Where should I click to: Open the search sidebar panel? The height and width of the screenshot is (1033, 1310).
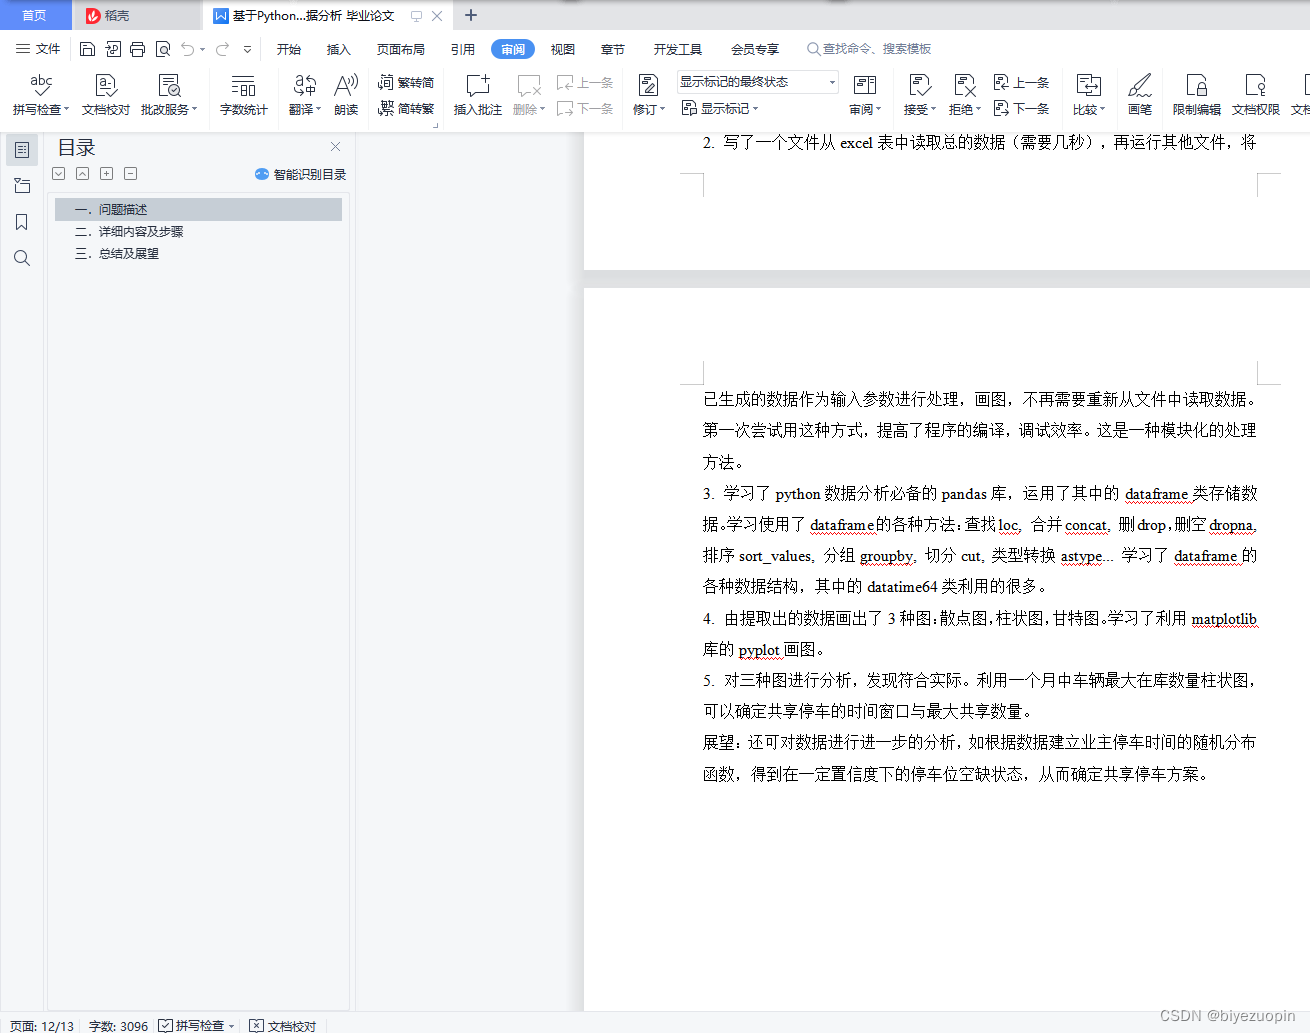click(21, 257)
